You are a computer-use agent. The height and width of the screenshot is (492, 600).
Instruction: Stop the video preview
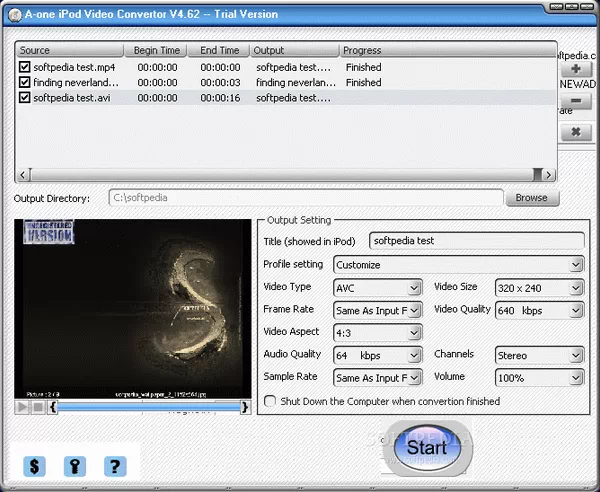point(38,407)
